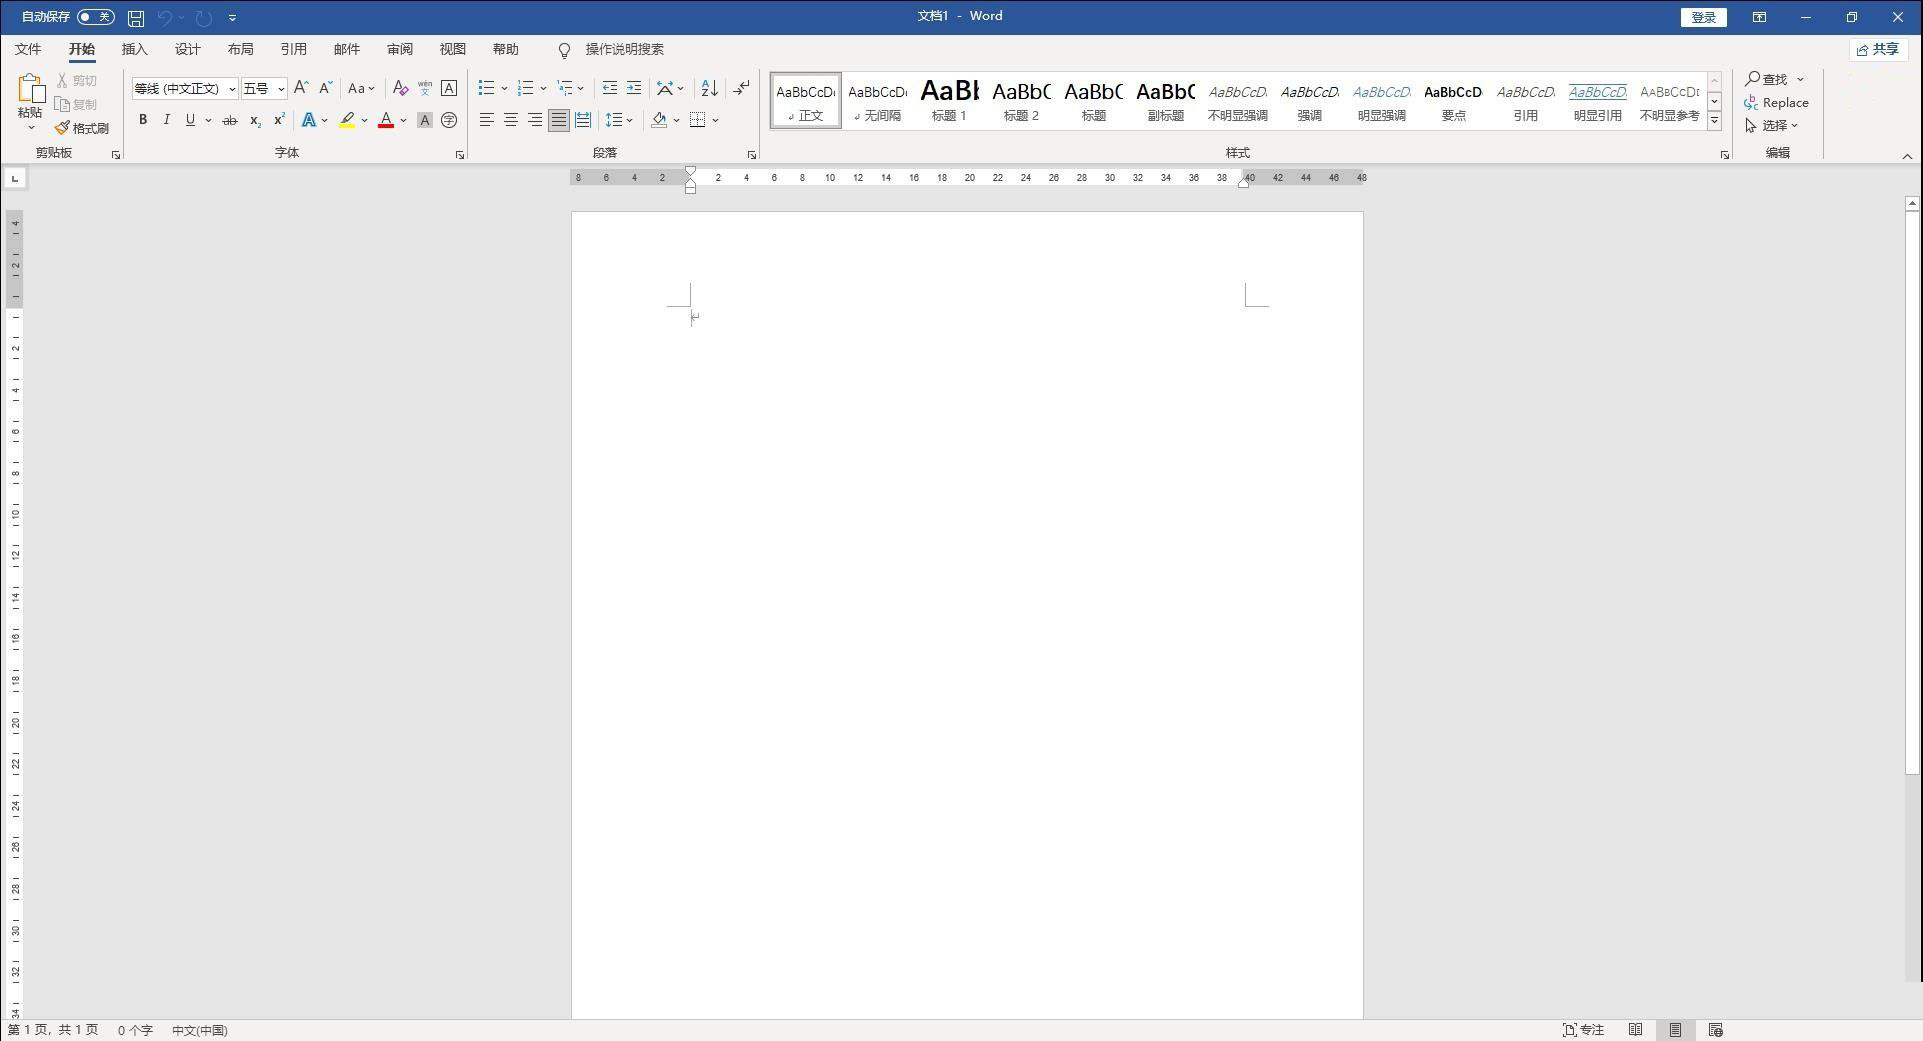This screenshot has width=1923, height=1041.
Task: Toggle subscript formatting
Action: [254, 121]
